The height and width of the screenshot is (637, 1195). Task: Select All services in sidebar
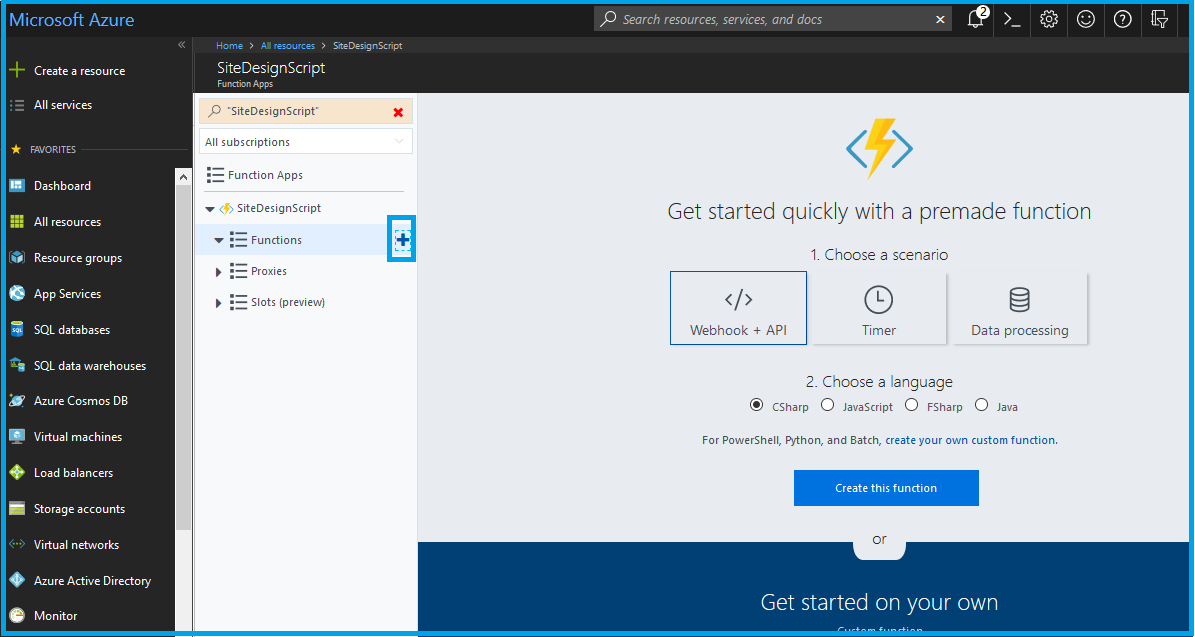pos(63,105)
